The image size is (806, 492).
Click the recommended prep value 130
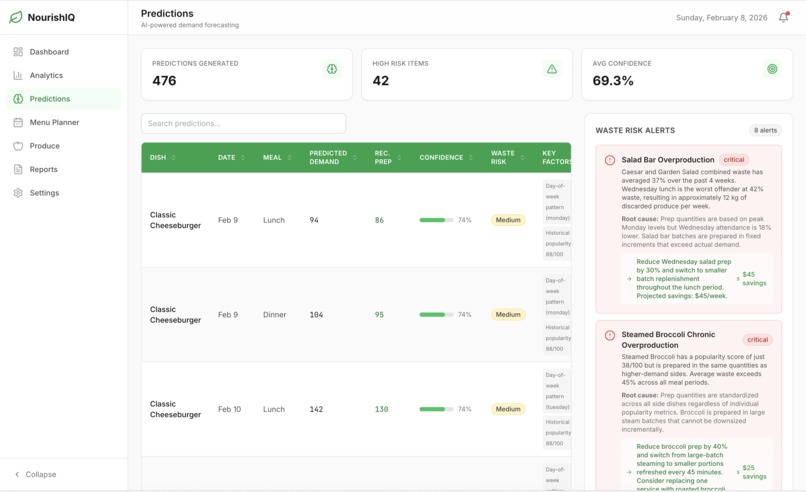(381, 409)
